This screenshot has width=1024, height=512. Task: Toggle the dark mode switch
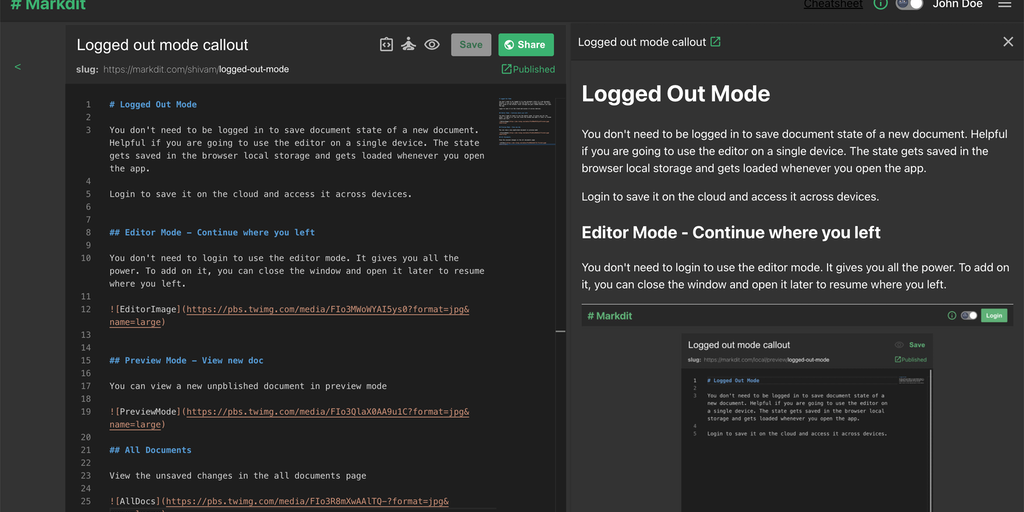pos(909,4)
